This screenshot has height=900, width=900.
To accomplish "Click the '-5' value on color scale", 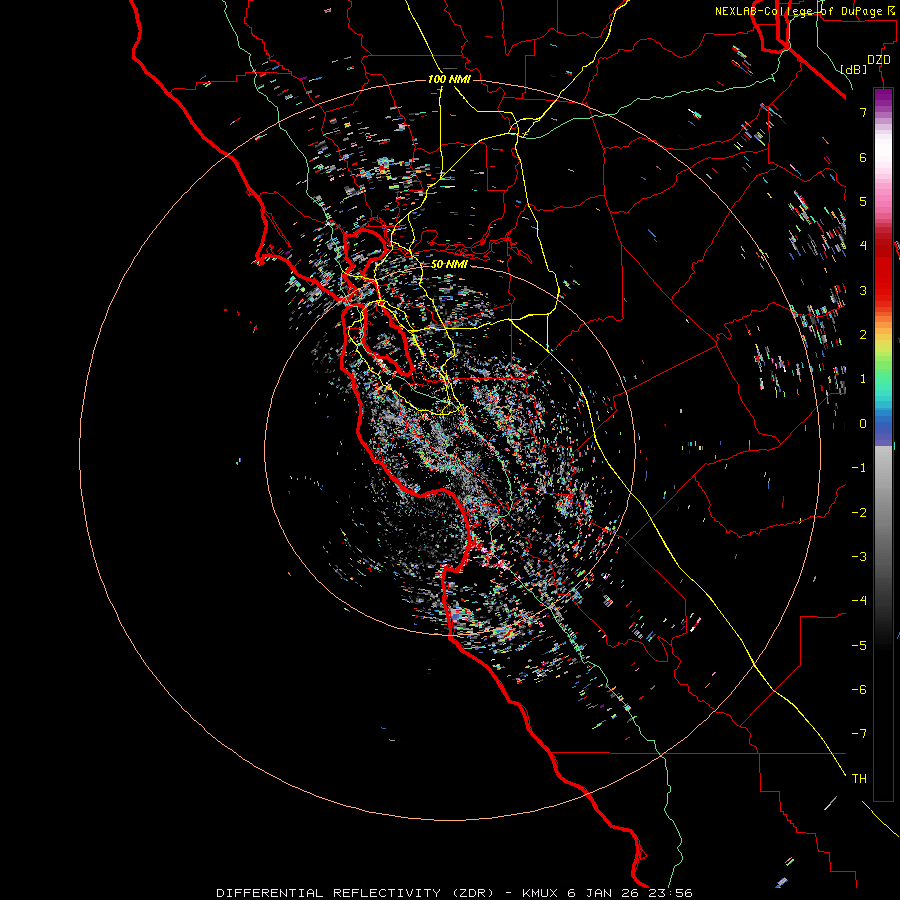I will tap(859, 646).
